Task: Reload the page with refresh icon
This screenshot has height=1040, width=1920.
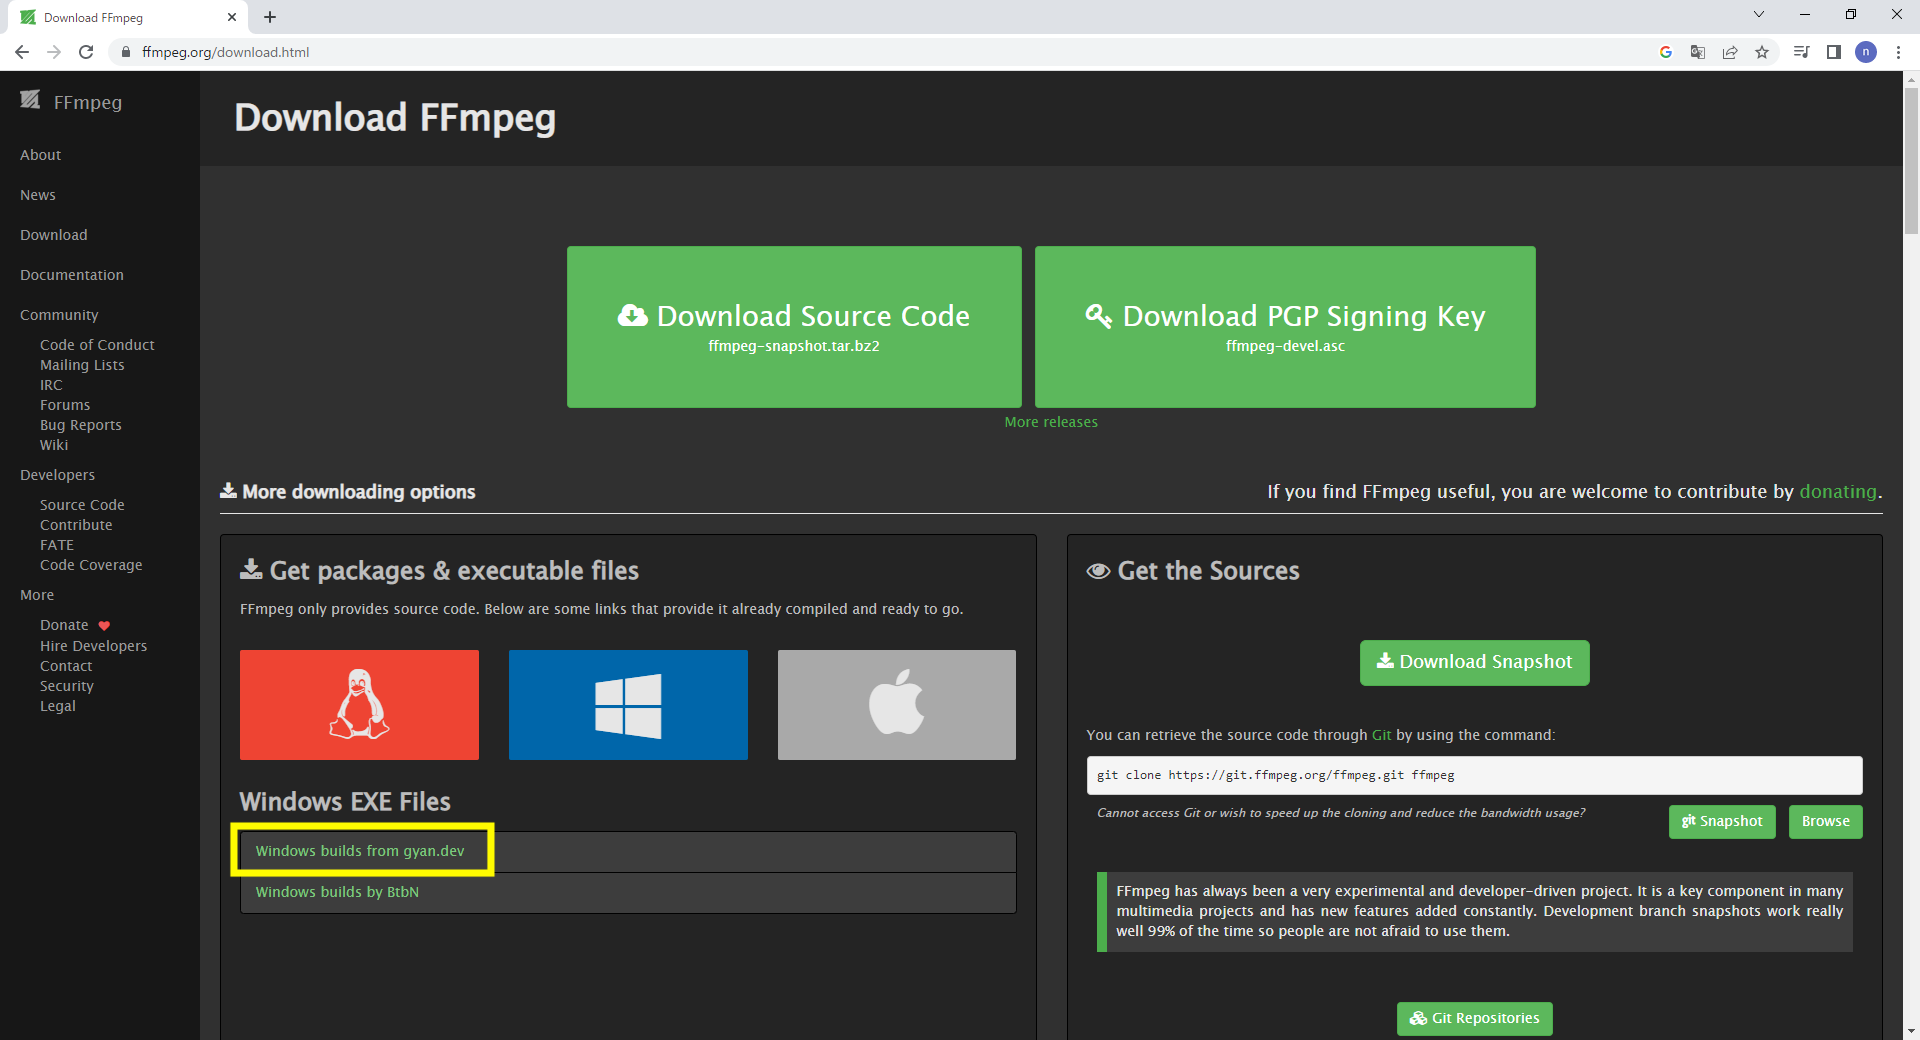Action: (x=86, y=52)
